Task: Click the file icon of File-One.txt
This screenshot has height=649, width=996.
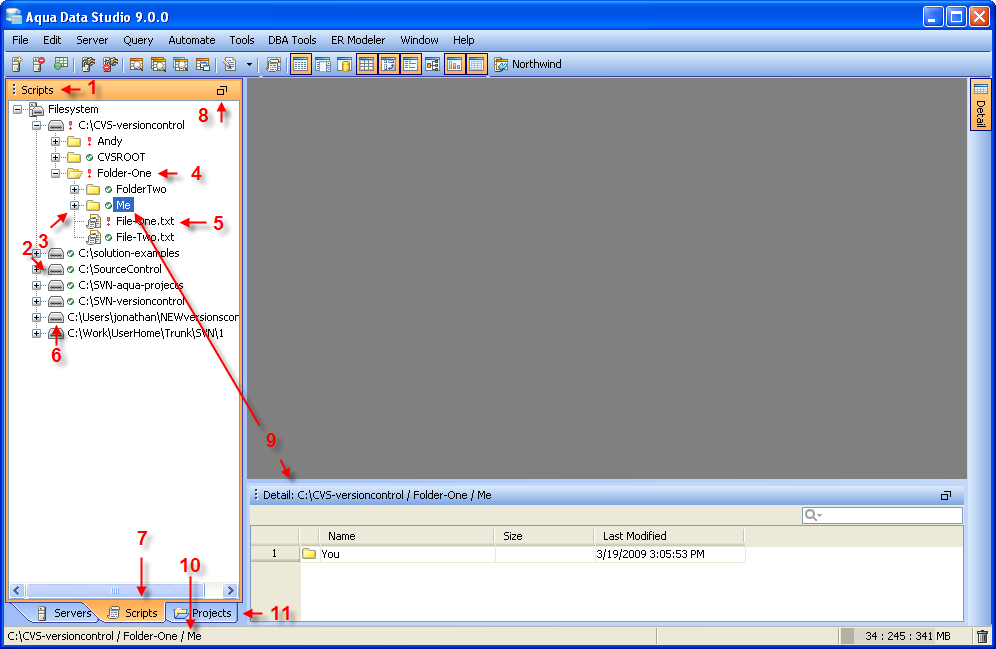Action: click(93, 221)
